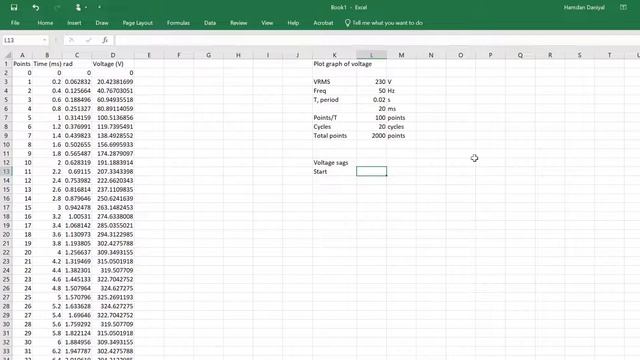Switch to the Draw tab

(102, 23)
